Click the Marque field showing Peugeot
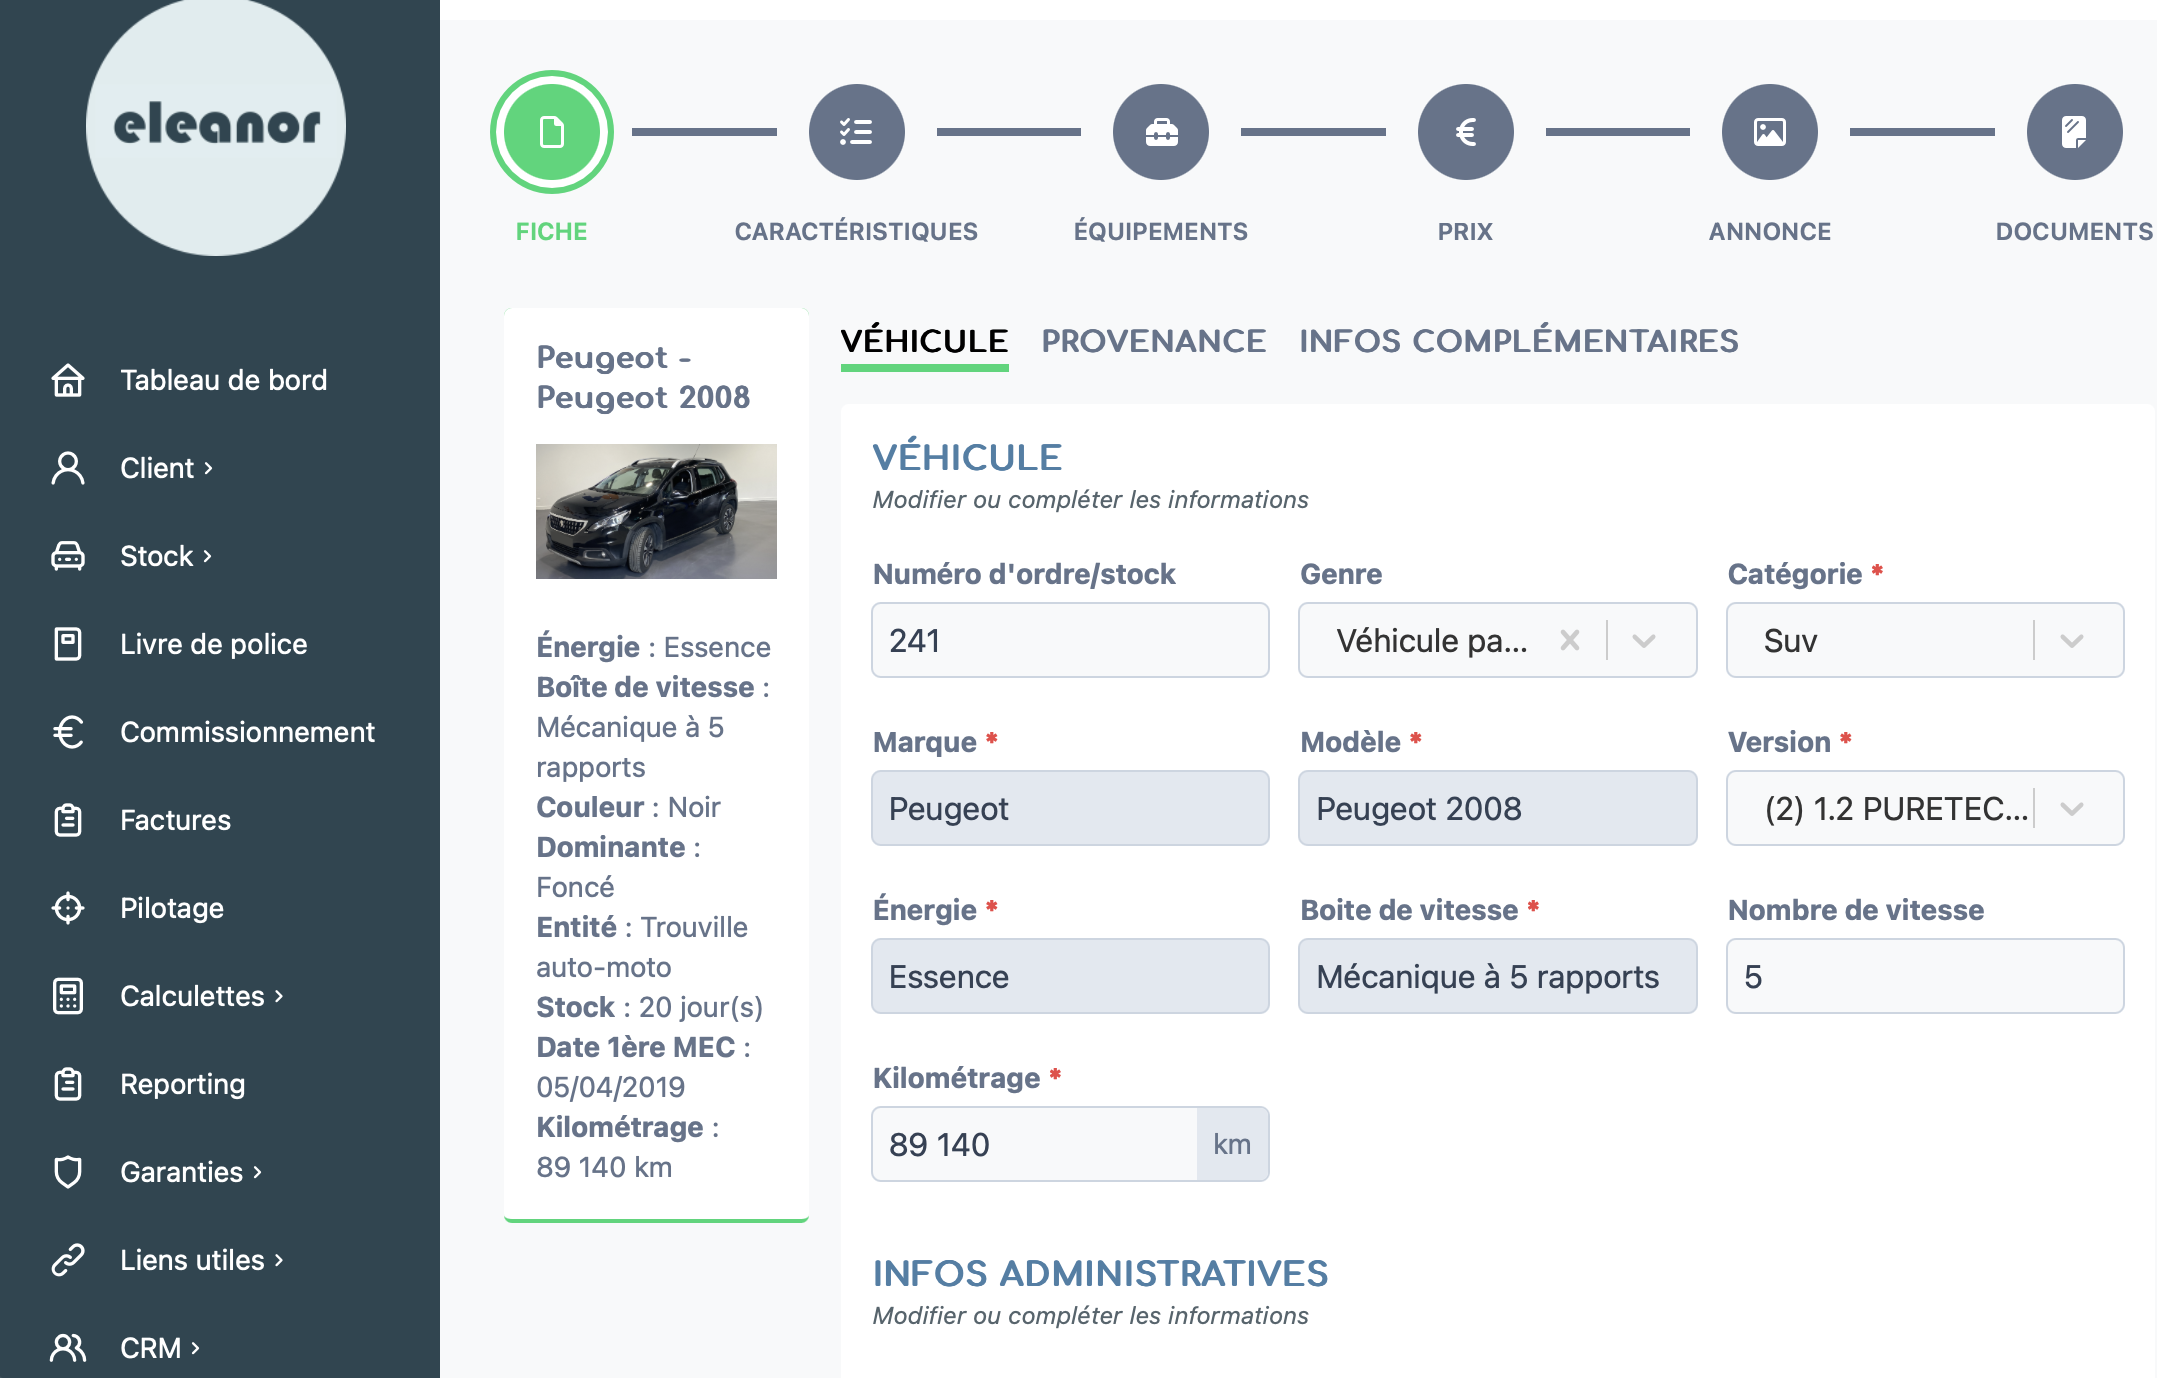Image resolution: width=2157 pixels, height=1378 pixels. (1070, 808)
